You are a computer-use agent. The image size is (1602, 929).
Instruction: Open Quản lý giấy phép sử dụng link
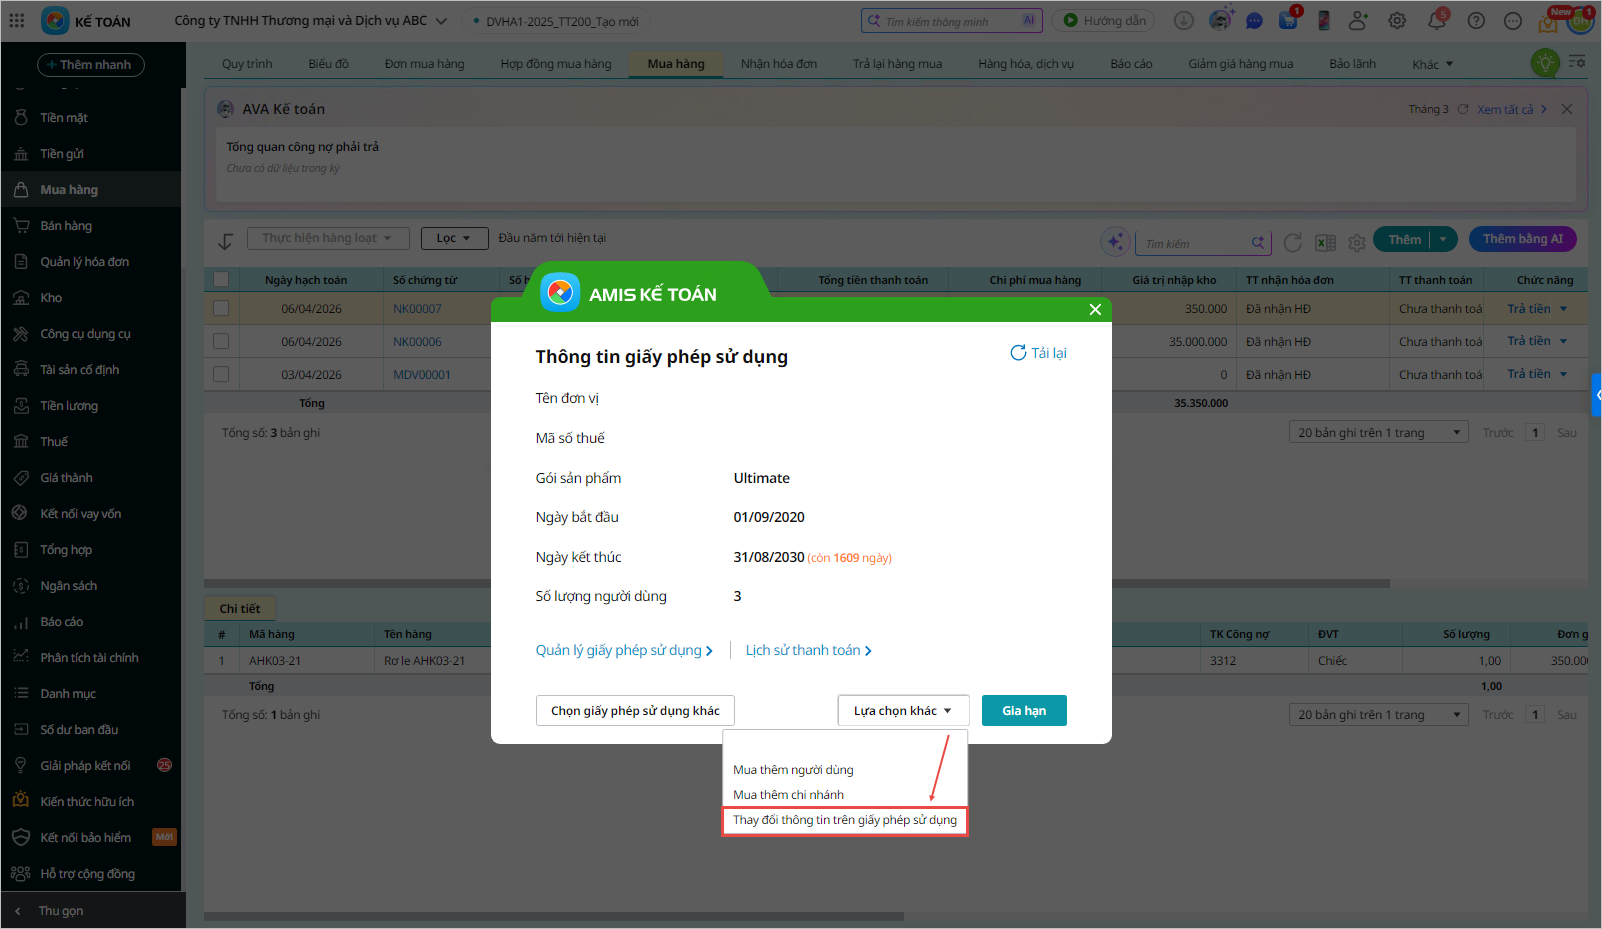pyautogui.click(x=624, y=651)
